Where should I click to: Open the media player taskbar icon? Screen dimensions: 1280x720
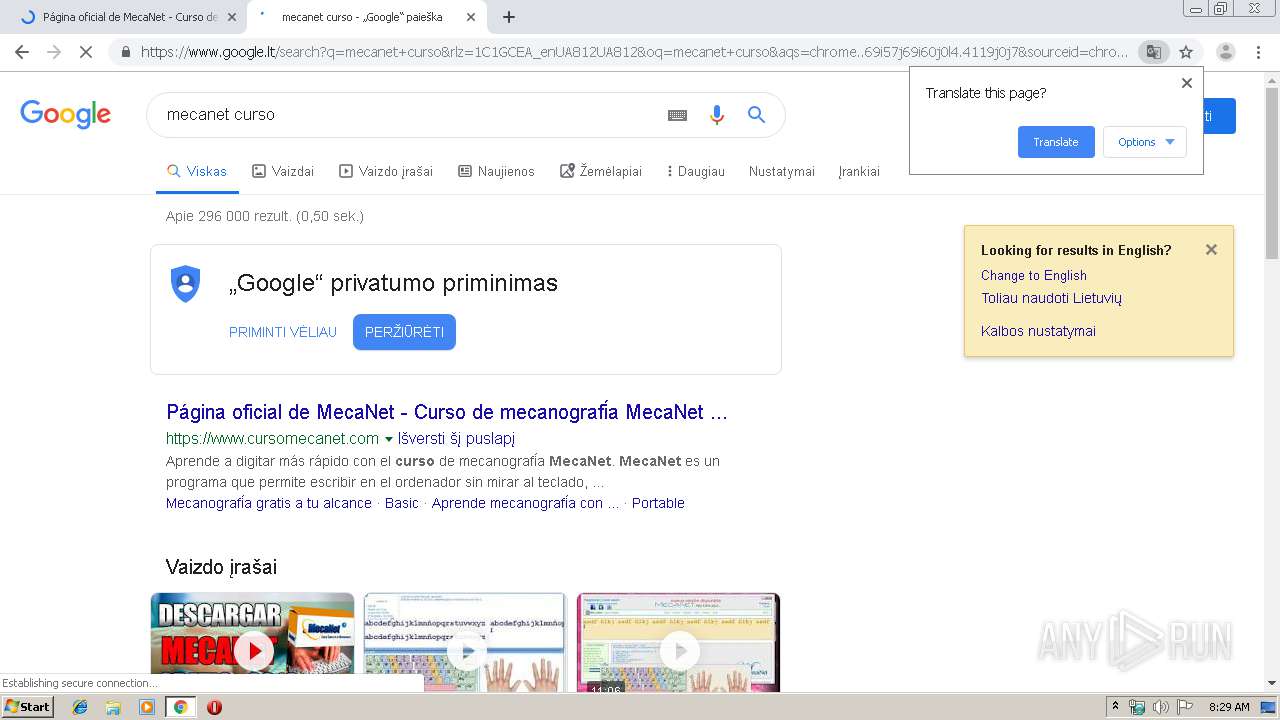pos(147,707)
